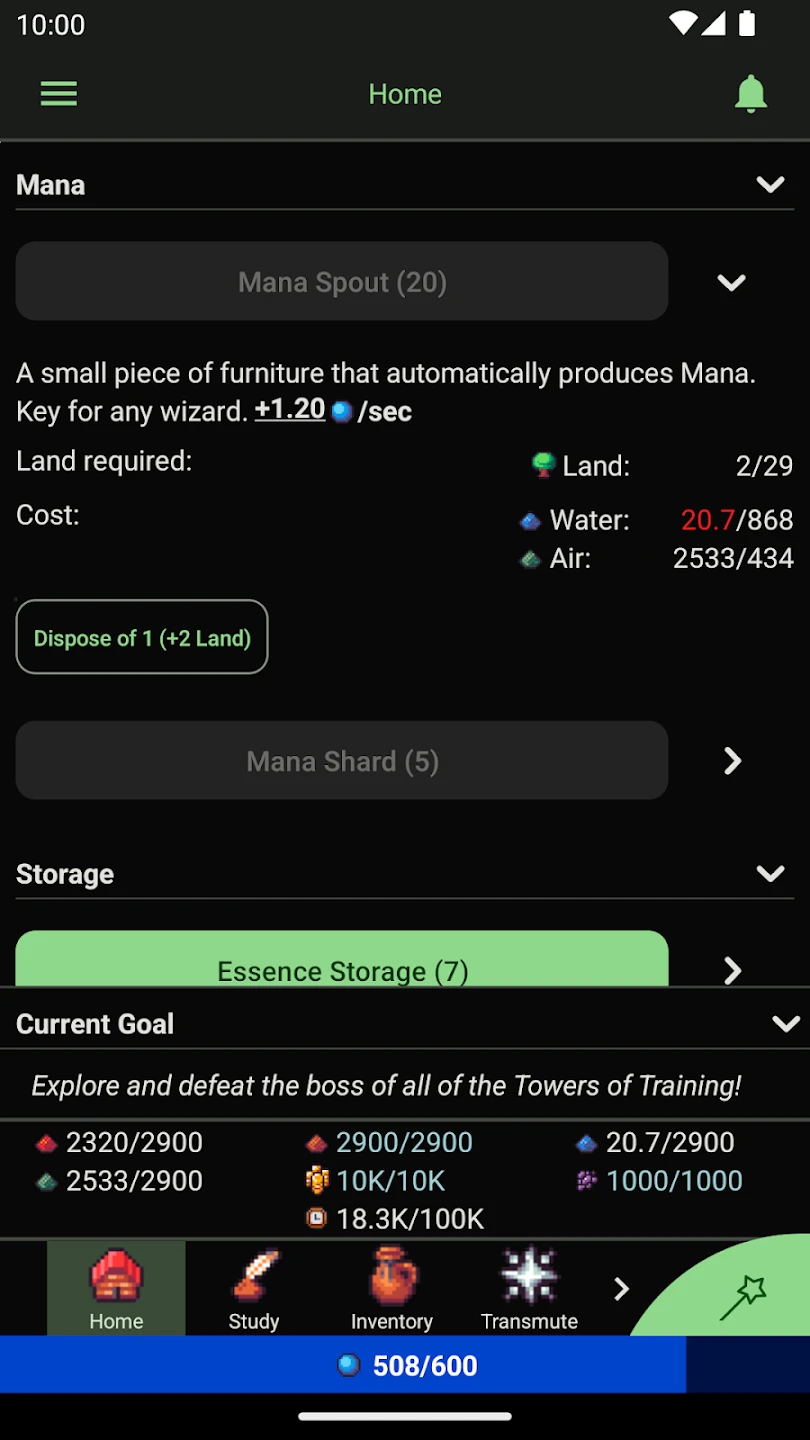The width and height of the screenshot is (810, 1440).
Task: Tap the magic wand cast button
Action: pos(743,1298)
